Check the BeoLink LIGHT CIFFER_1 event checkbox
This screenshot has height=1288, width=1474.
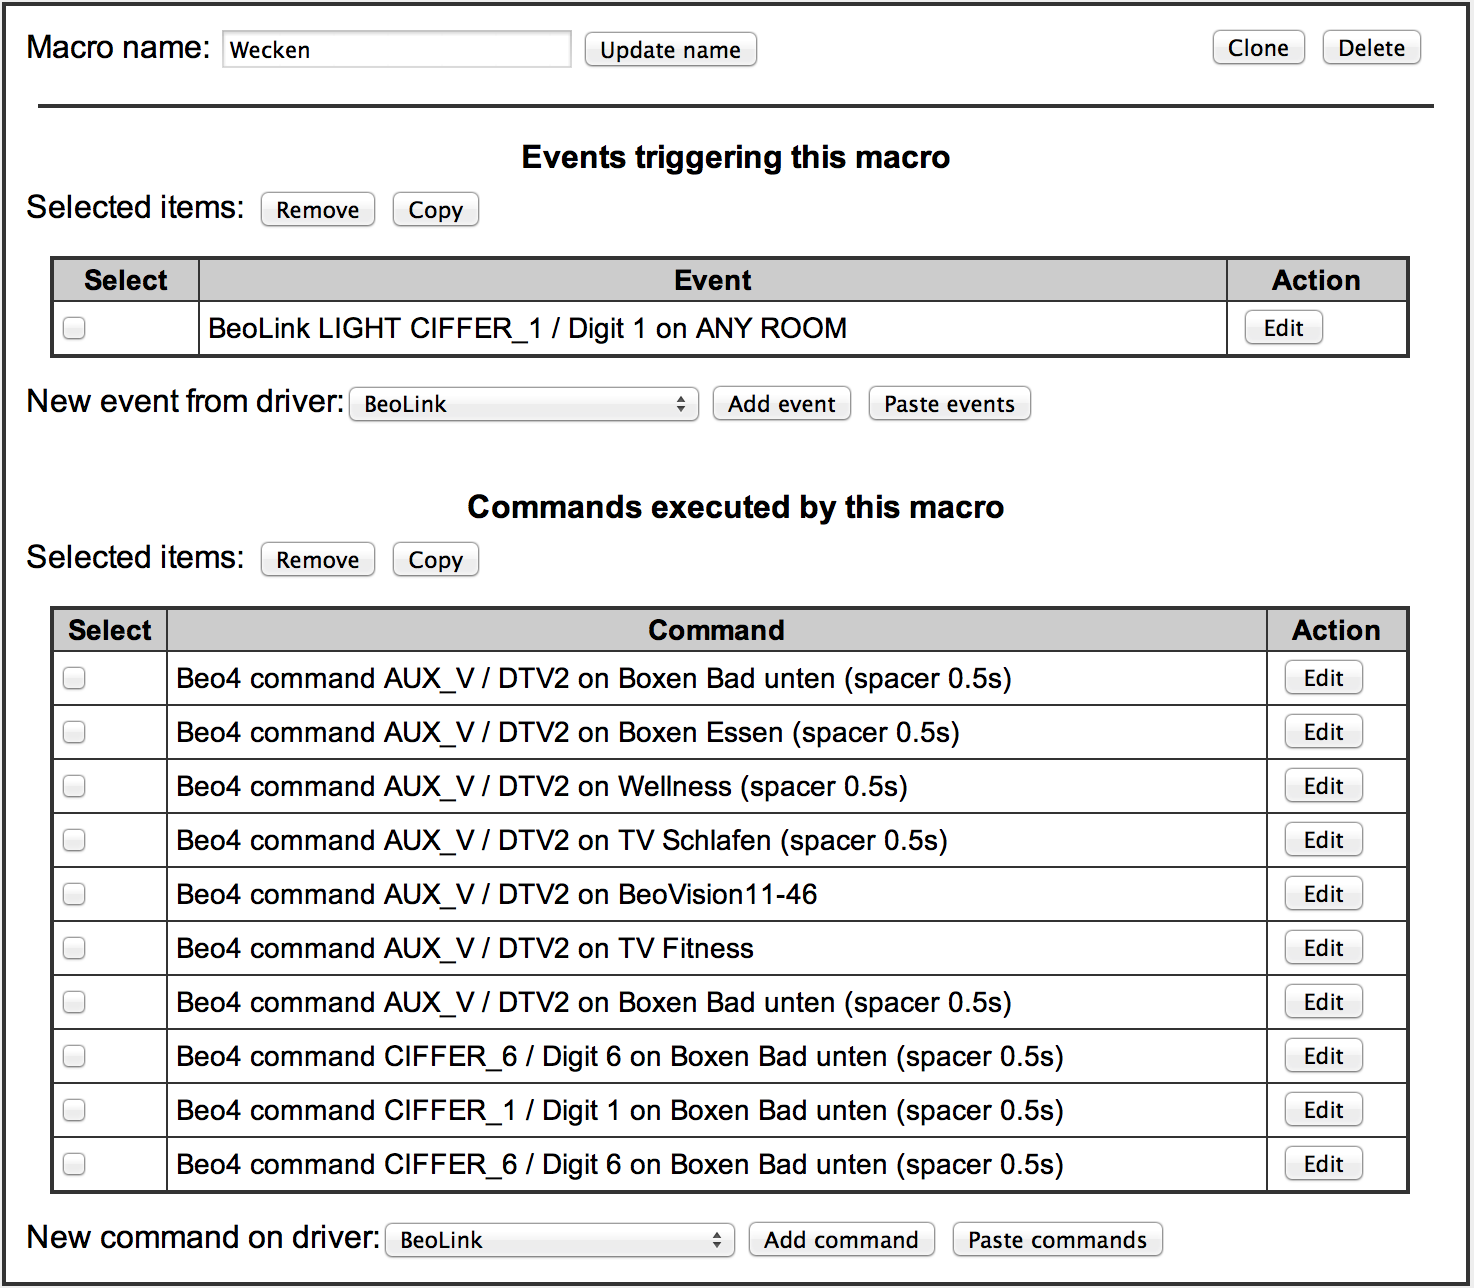[x=74, y=328]
